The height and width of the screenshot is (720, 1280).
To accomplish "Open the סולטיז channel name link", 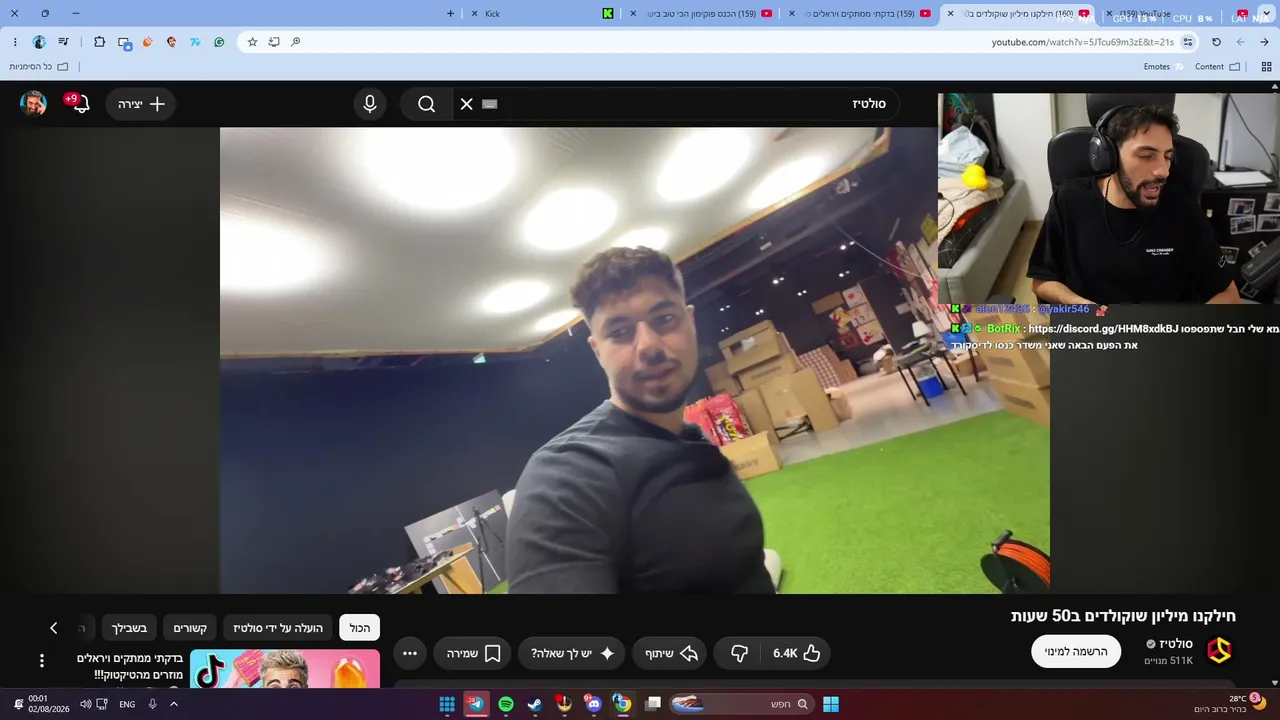I will (x=1176, y=644).
